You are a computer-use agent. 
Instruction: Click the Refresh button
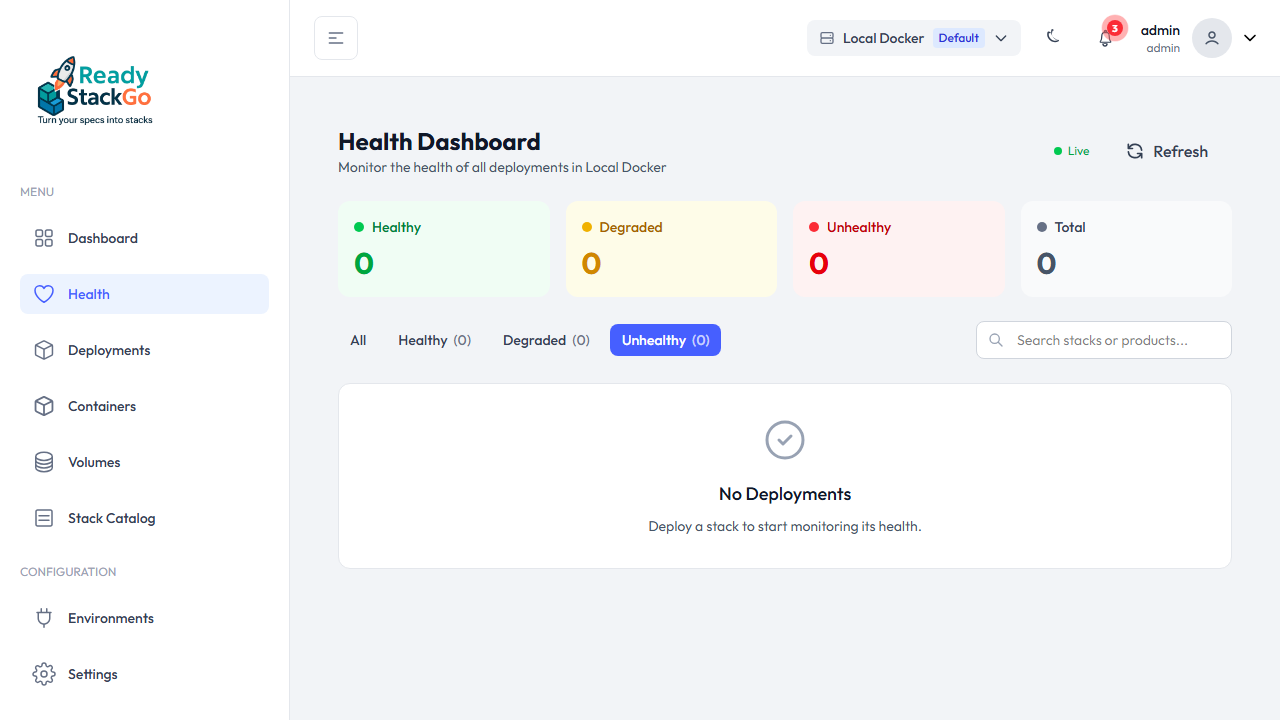[x=1166, y=151]
